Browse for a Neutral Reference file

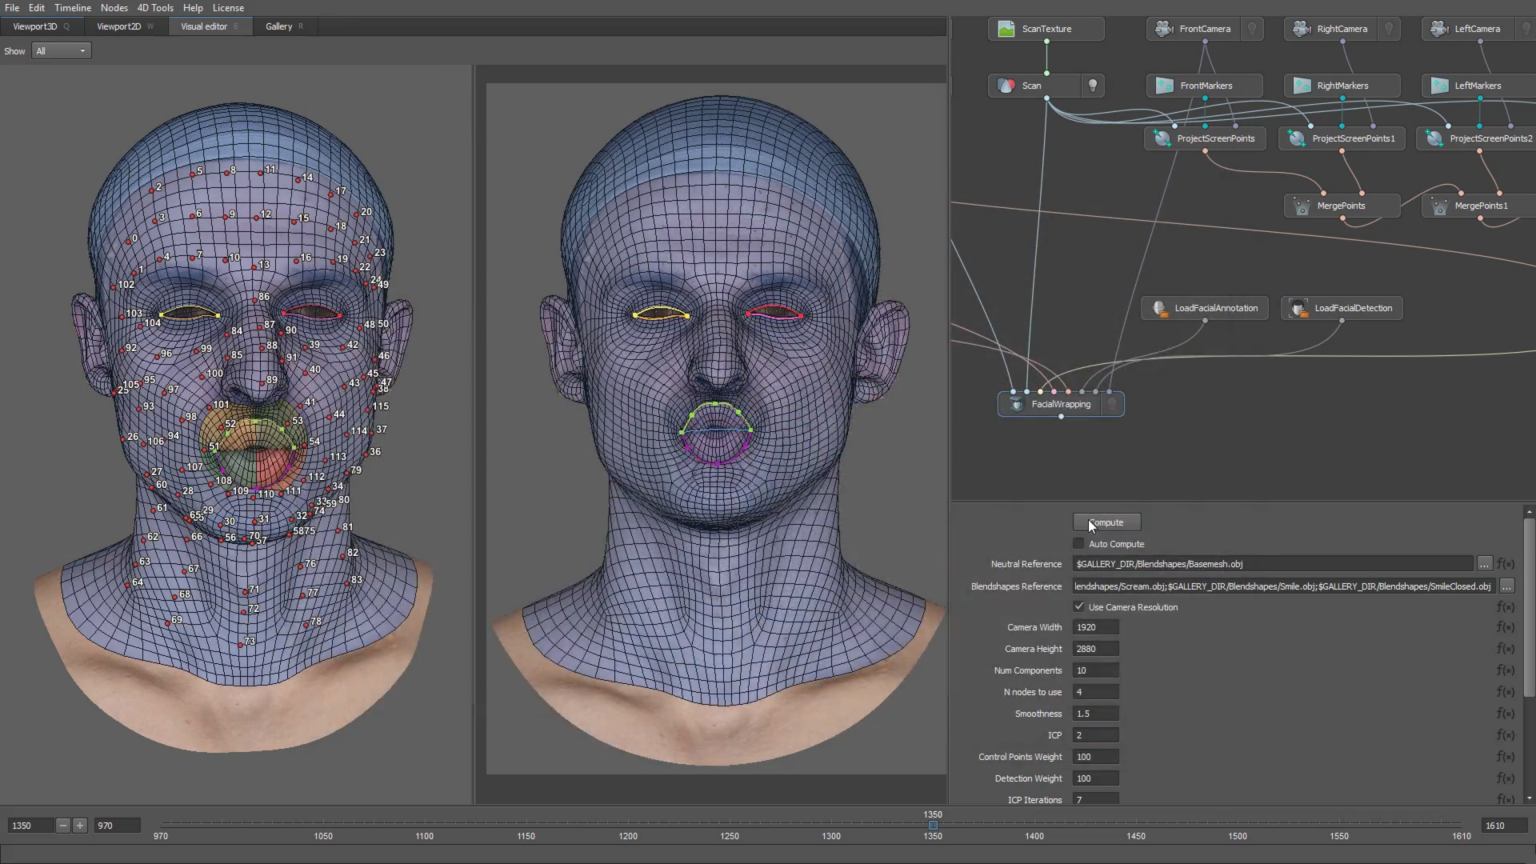click(1486, 563)
